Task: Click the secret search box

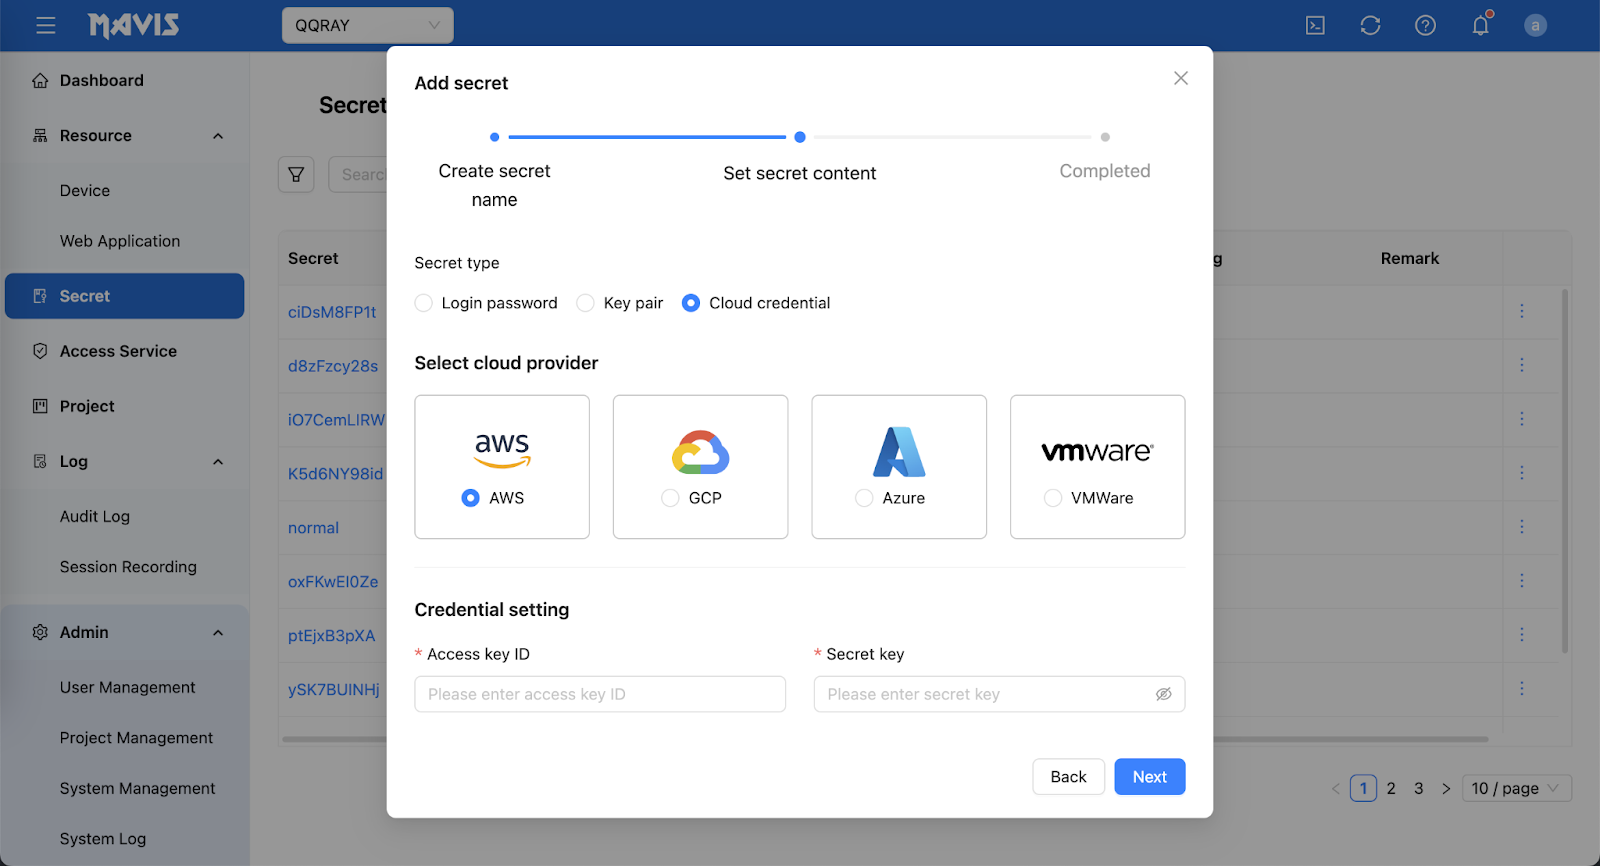Action: tap(358, 174)
